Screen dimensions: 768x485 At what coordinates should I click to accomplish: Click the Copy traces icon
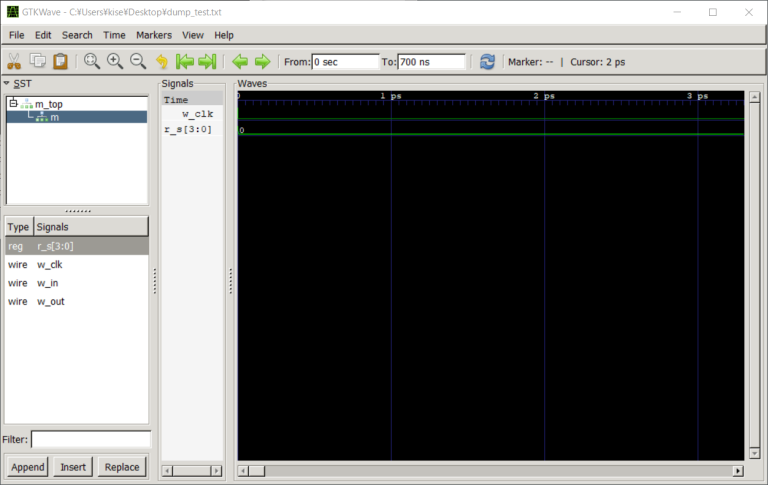click(38, 62)
